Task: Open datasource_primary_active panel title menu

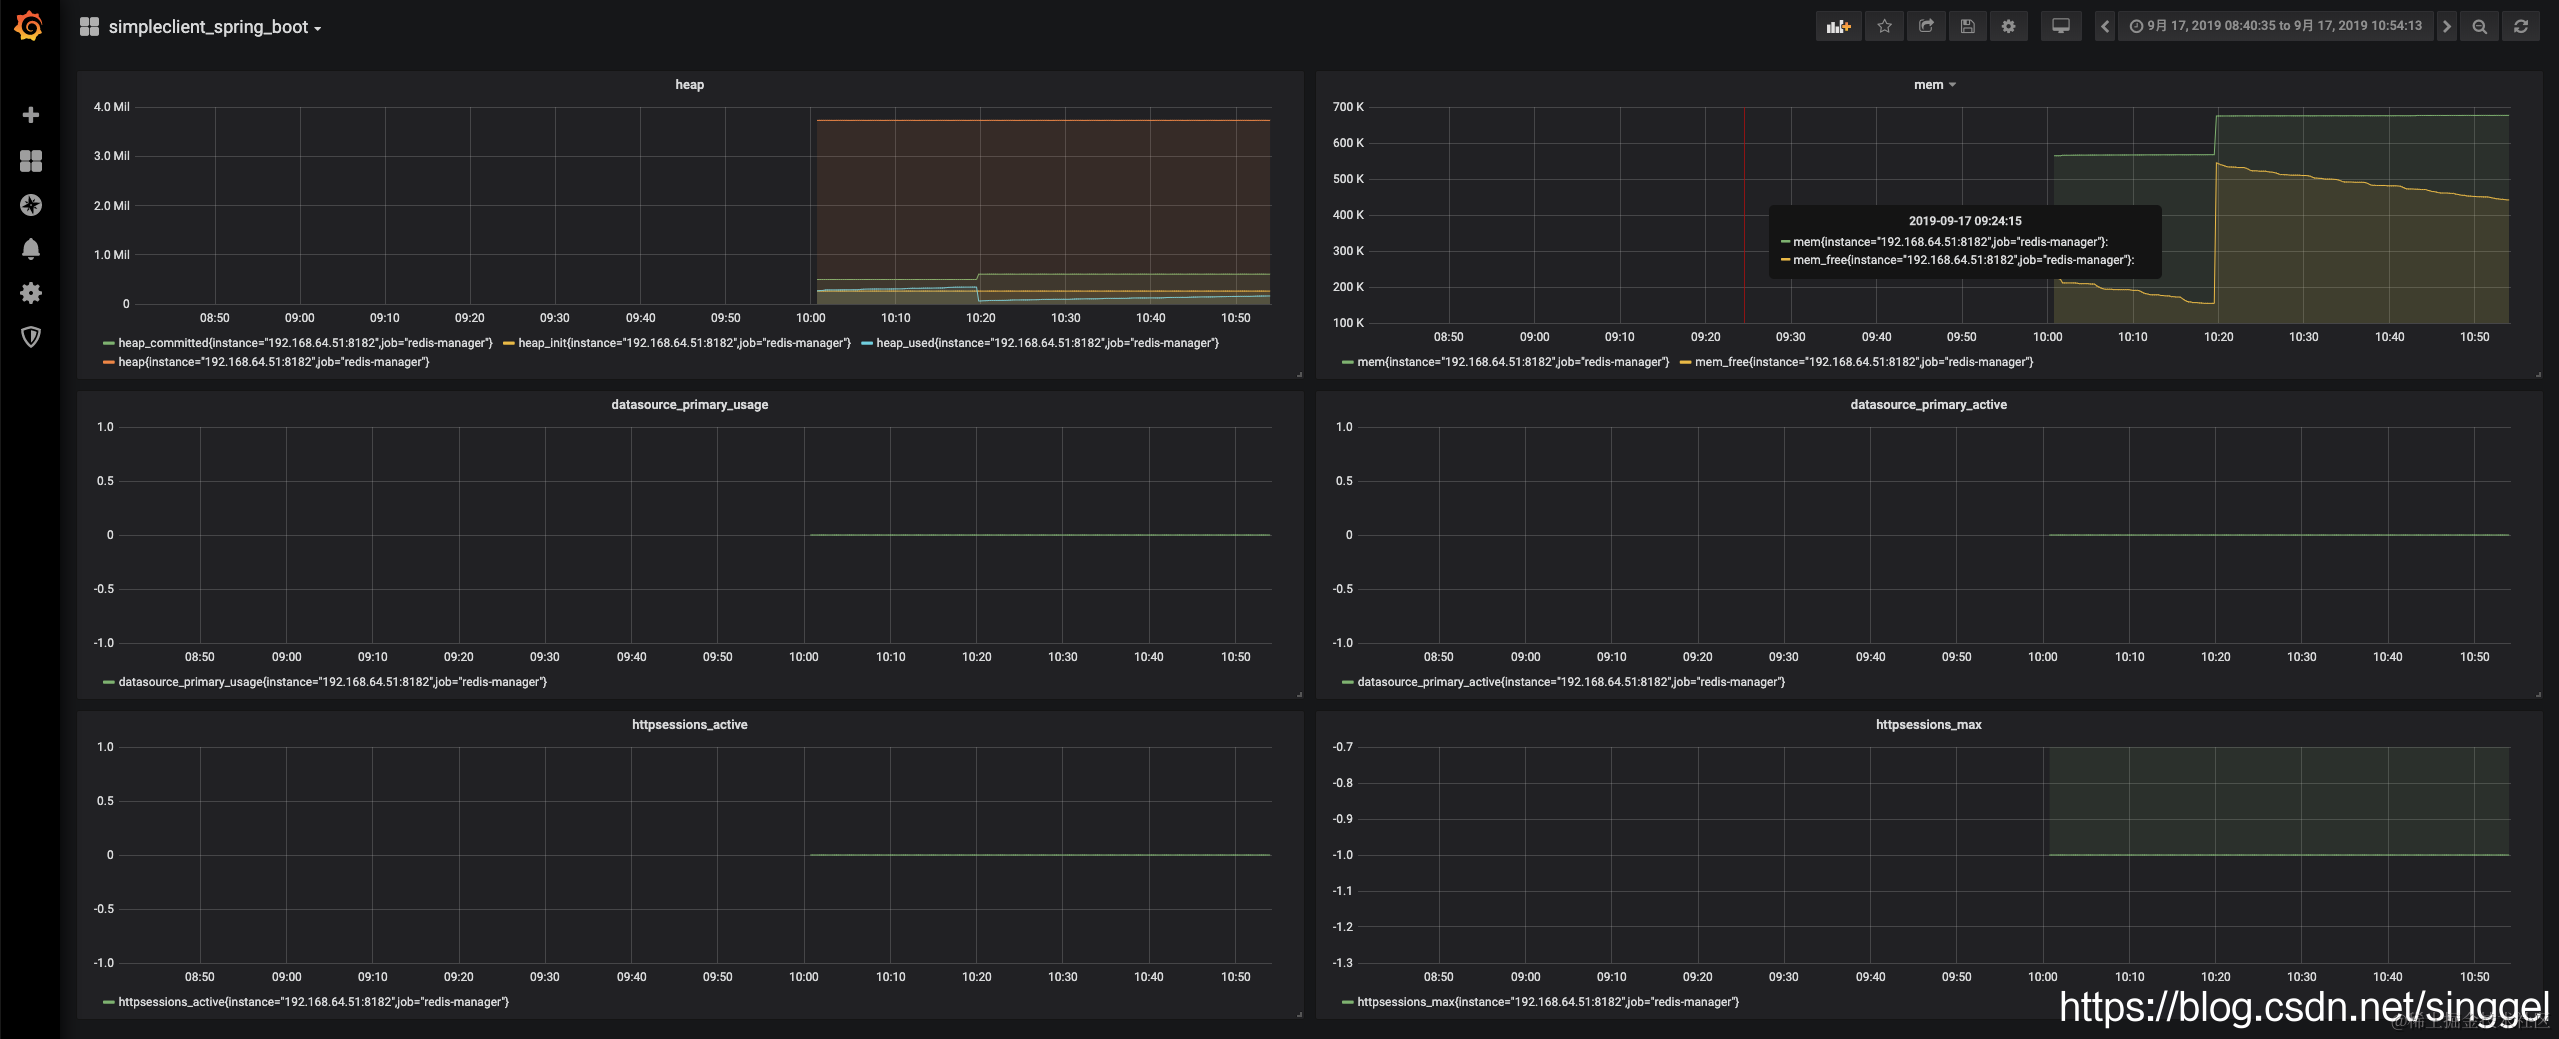Action: 1928,405
